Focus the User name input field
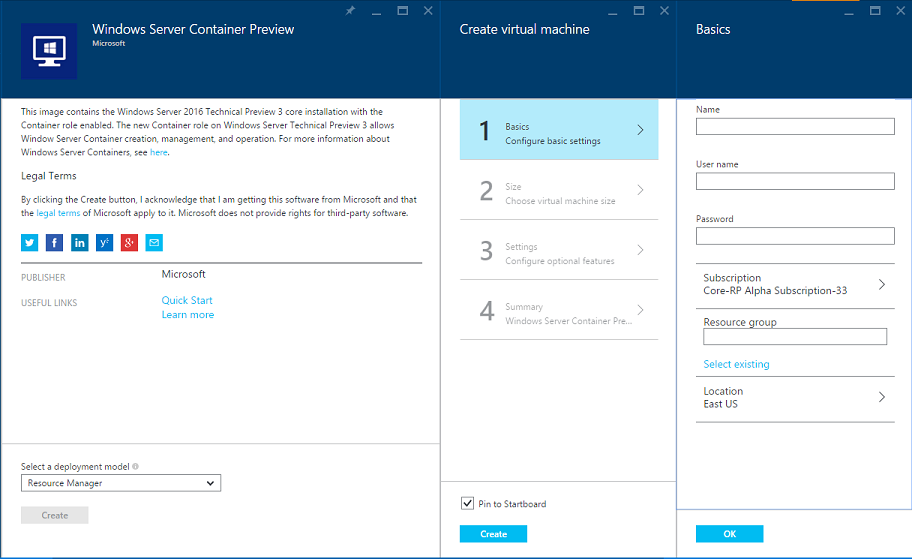Image resolution: width=912 pixels, height=559 pixels. coord(795,181)
